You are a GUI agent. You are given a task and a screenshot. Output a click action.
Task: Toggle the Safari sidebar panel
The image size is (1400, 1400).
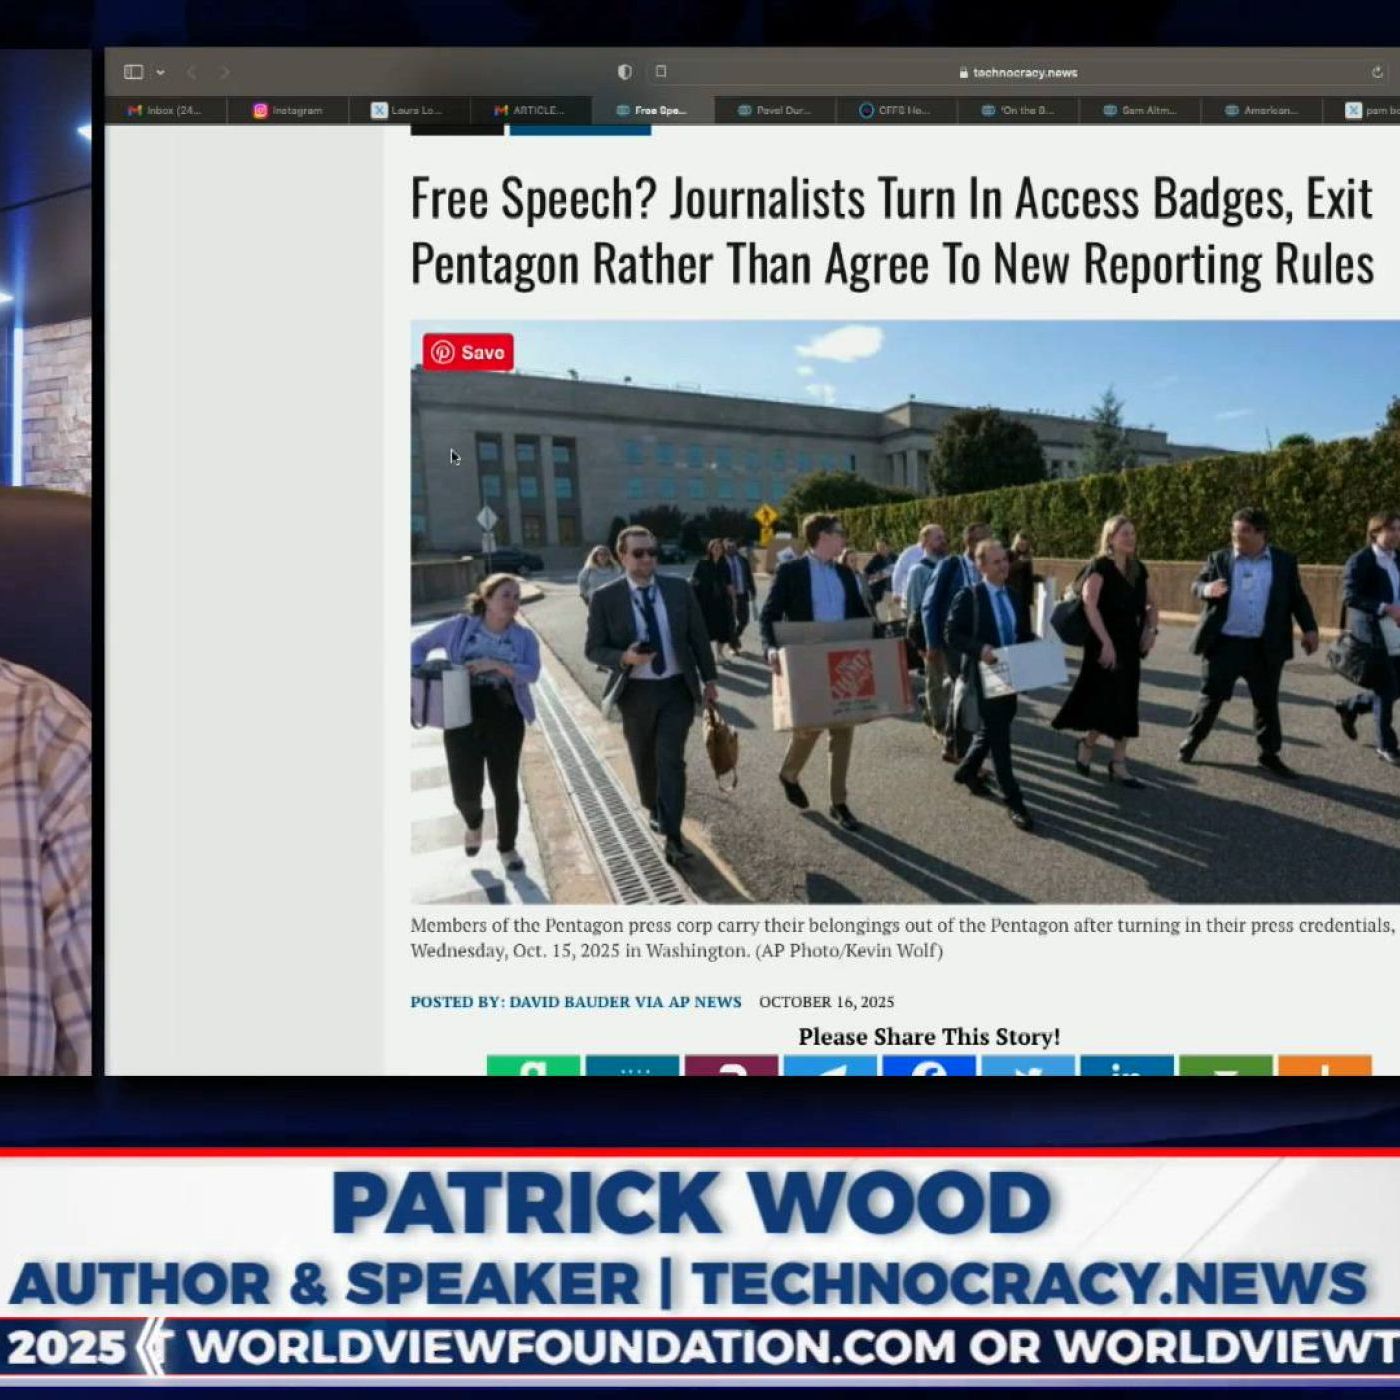[x=133, y=72]
